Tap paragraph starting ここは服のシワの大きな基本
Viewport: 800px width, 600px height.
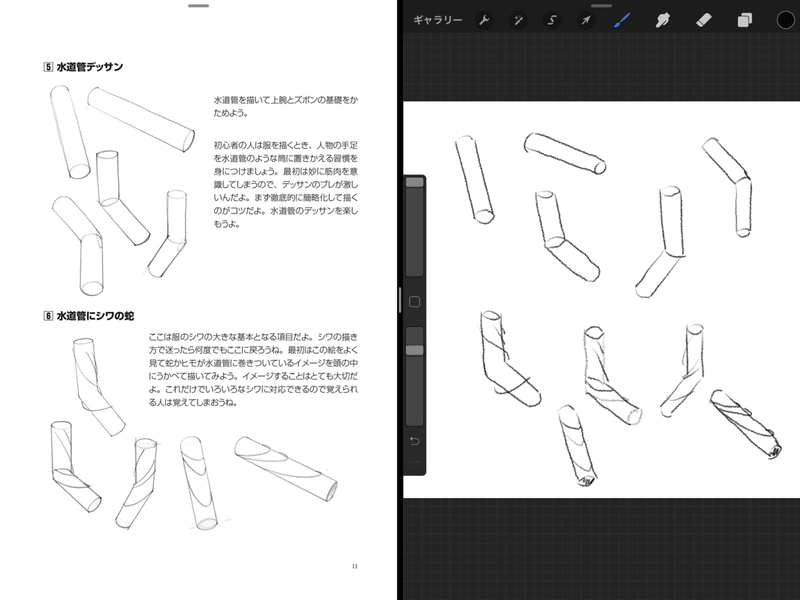[x=253, y=369]
